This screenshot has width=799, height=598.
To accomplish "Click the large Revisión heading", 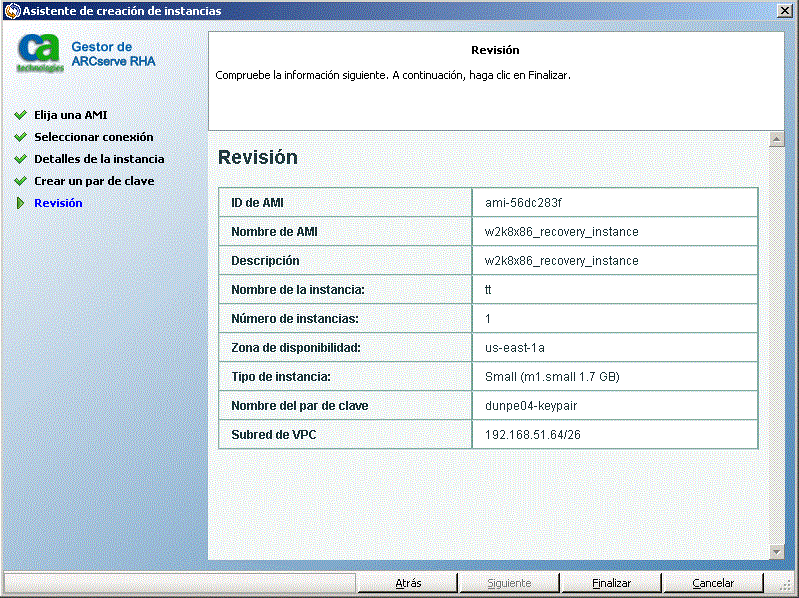I will pos(258,157).
